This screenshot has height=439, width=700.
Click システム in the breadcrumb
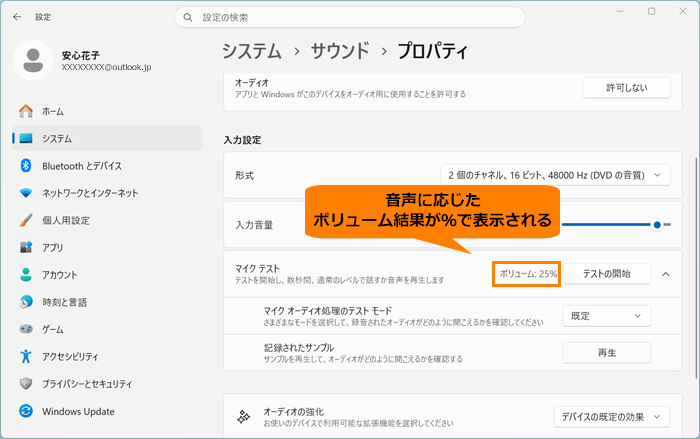[252, 51]
